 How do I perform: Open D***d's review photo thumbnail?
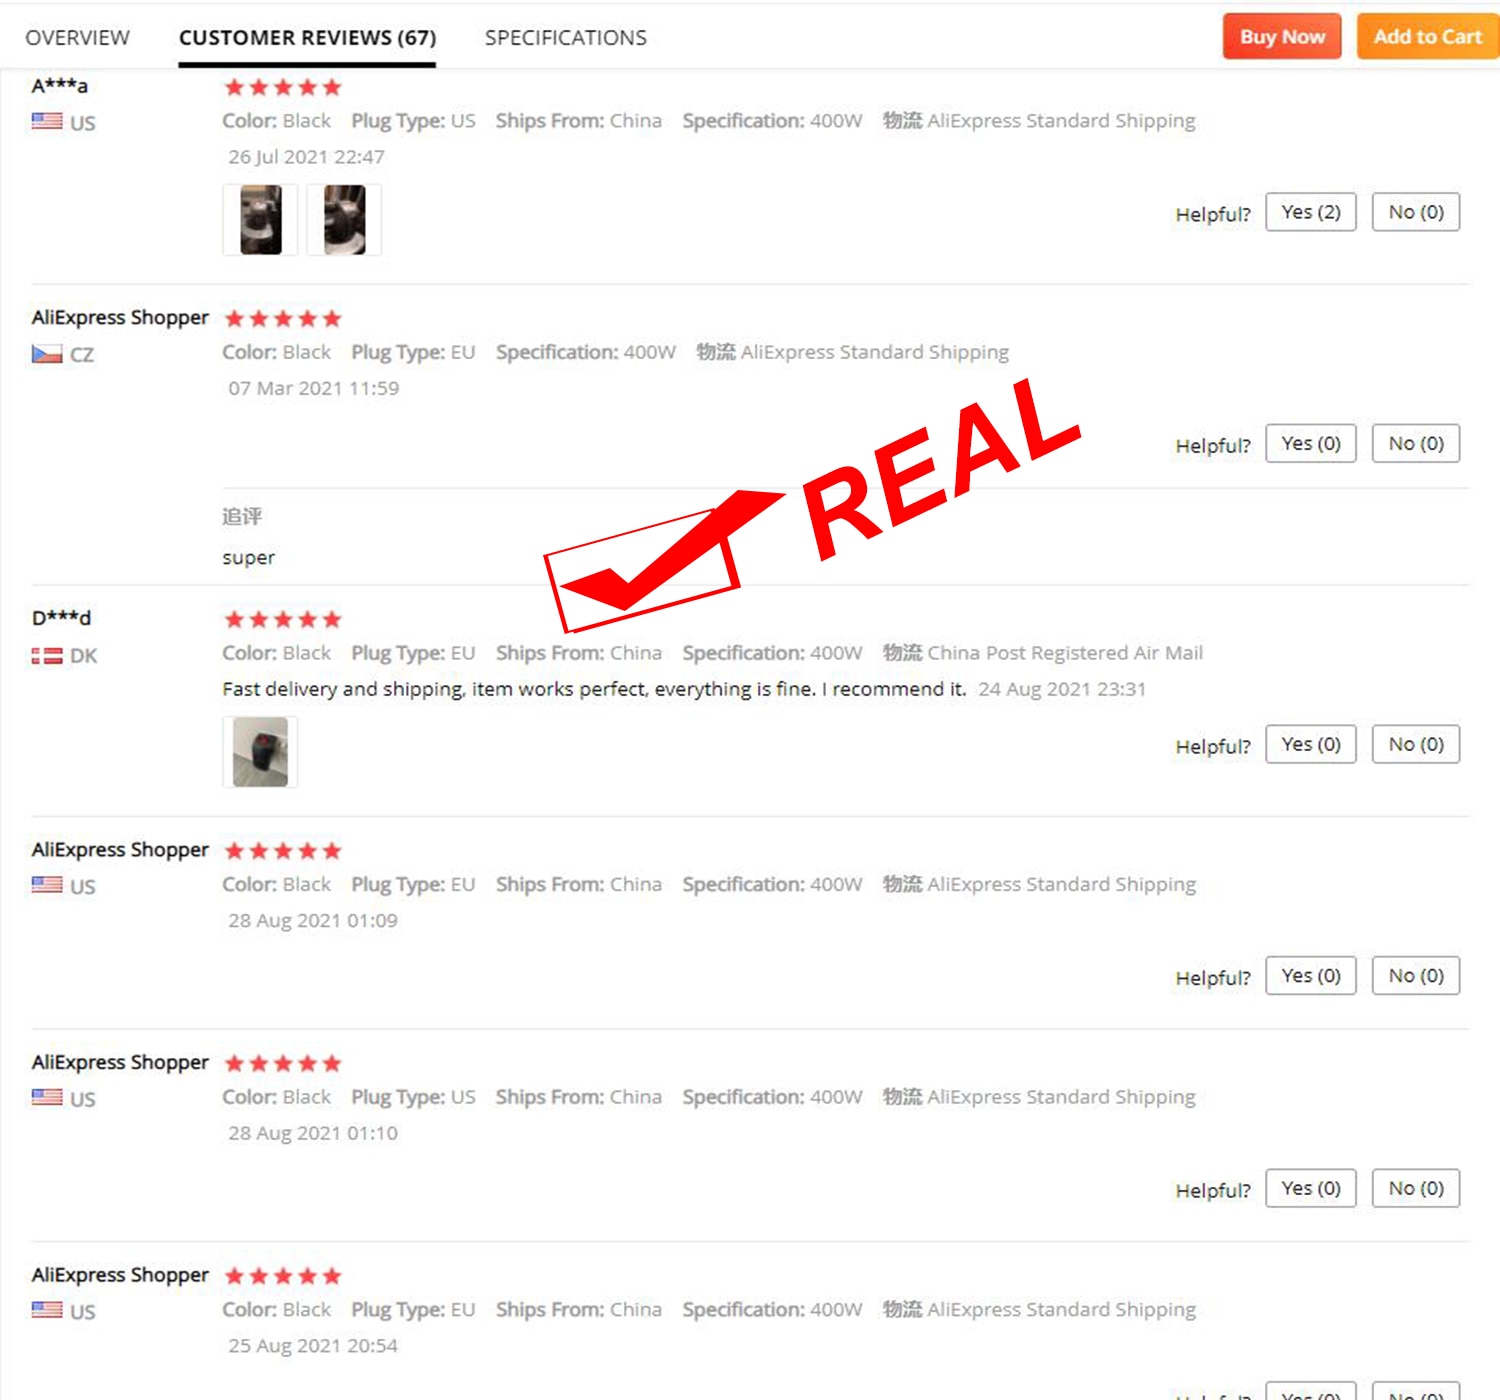click(x=260, y=751)
